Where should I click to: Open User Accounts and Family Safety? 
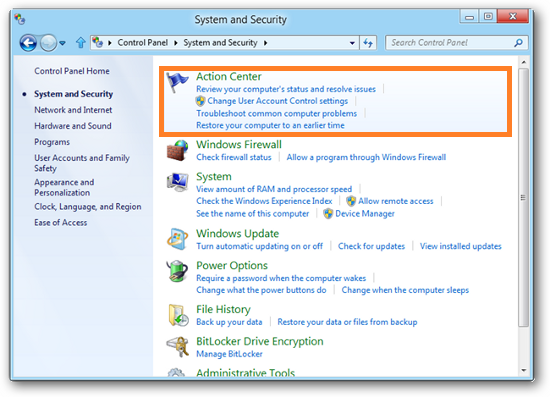click(x=82, y=163)
